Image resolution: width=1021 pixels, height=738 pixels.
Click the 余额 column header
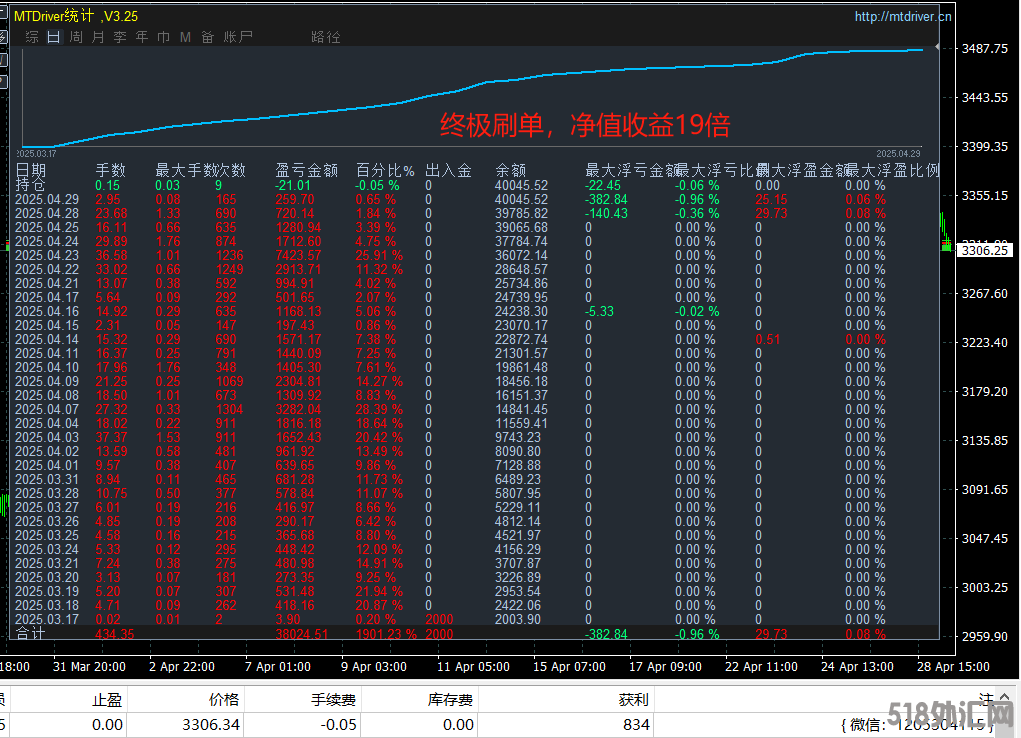(510, 170)
